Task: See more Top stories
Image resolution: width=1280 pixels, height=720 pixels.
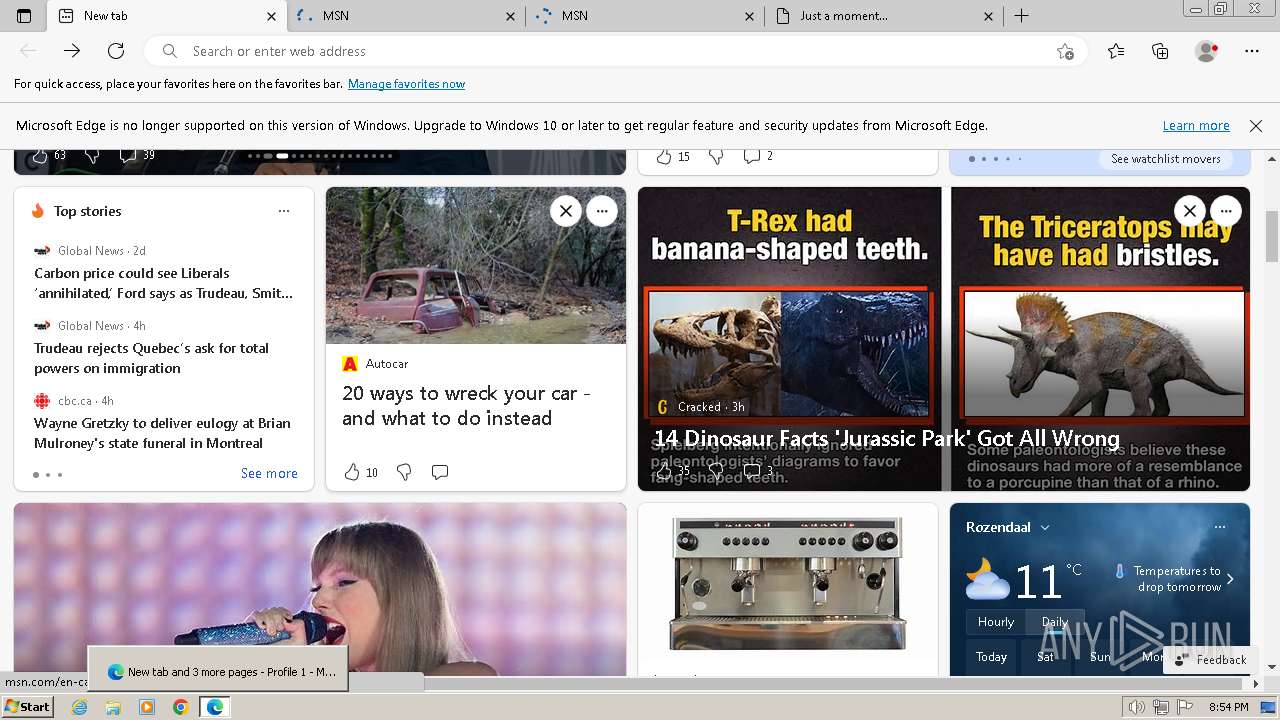Action: [x=269, y=474]
